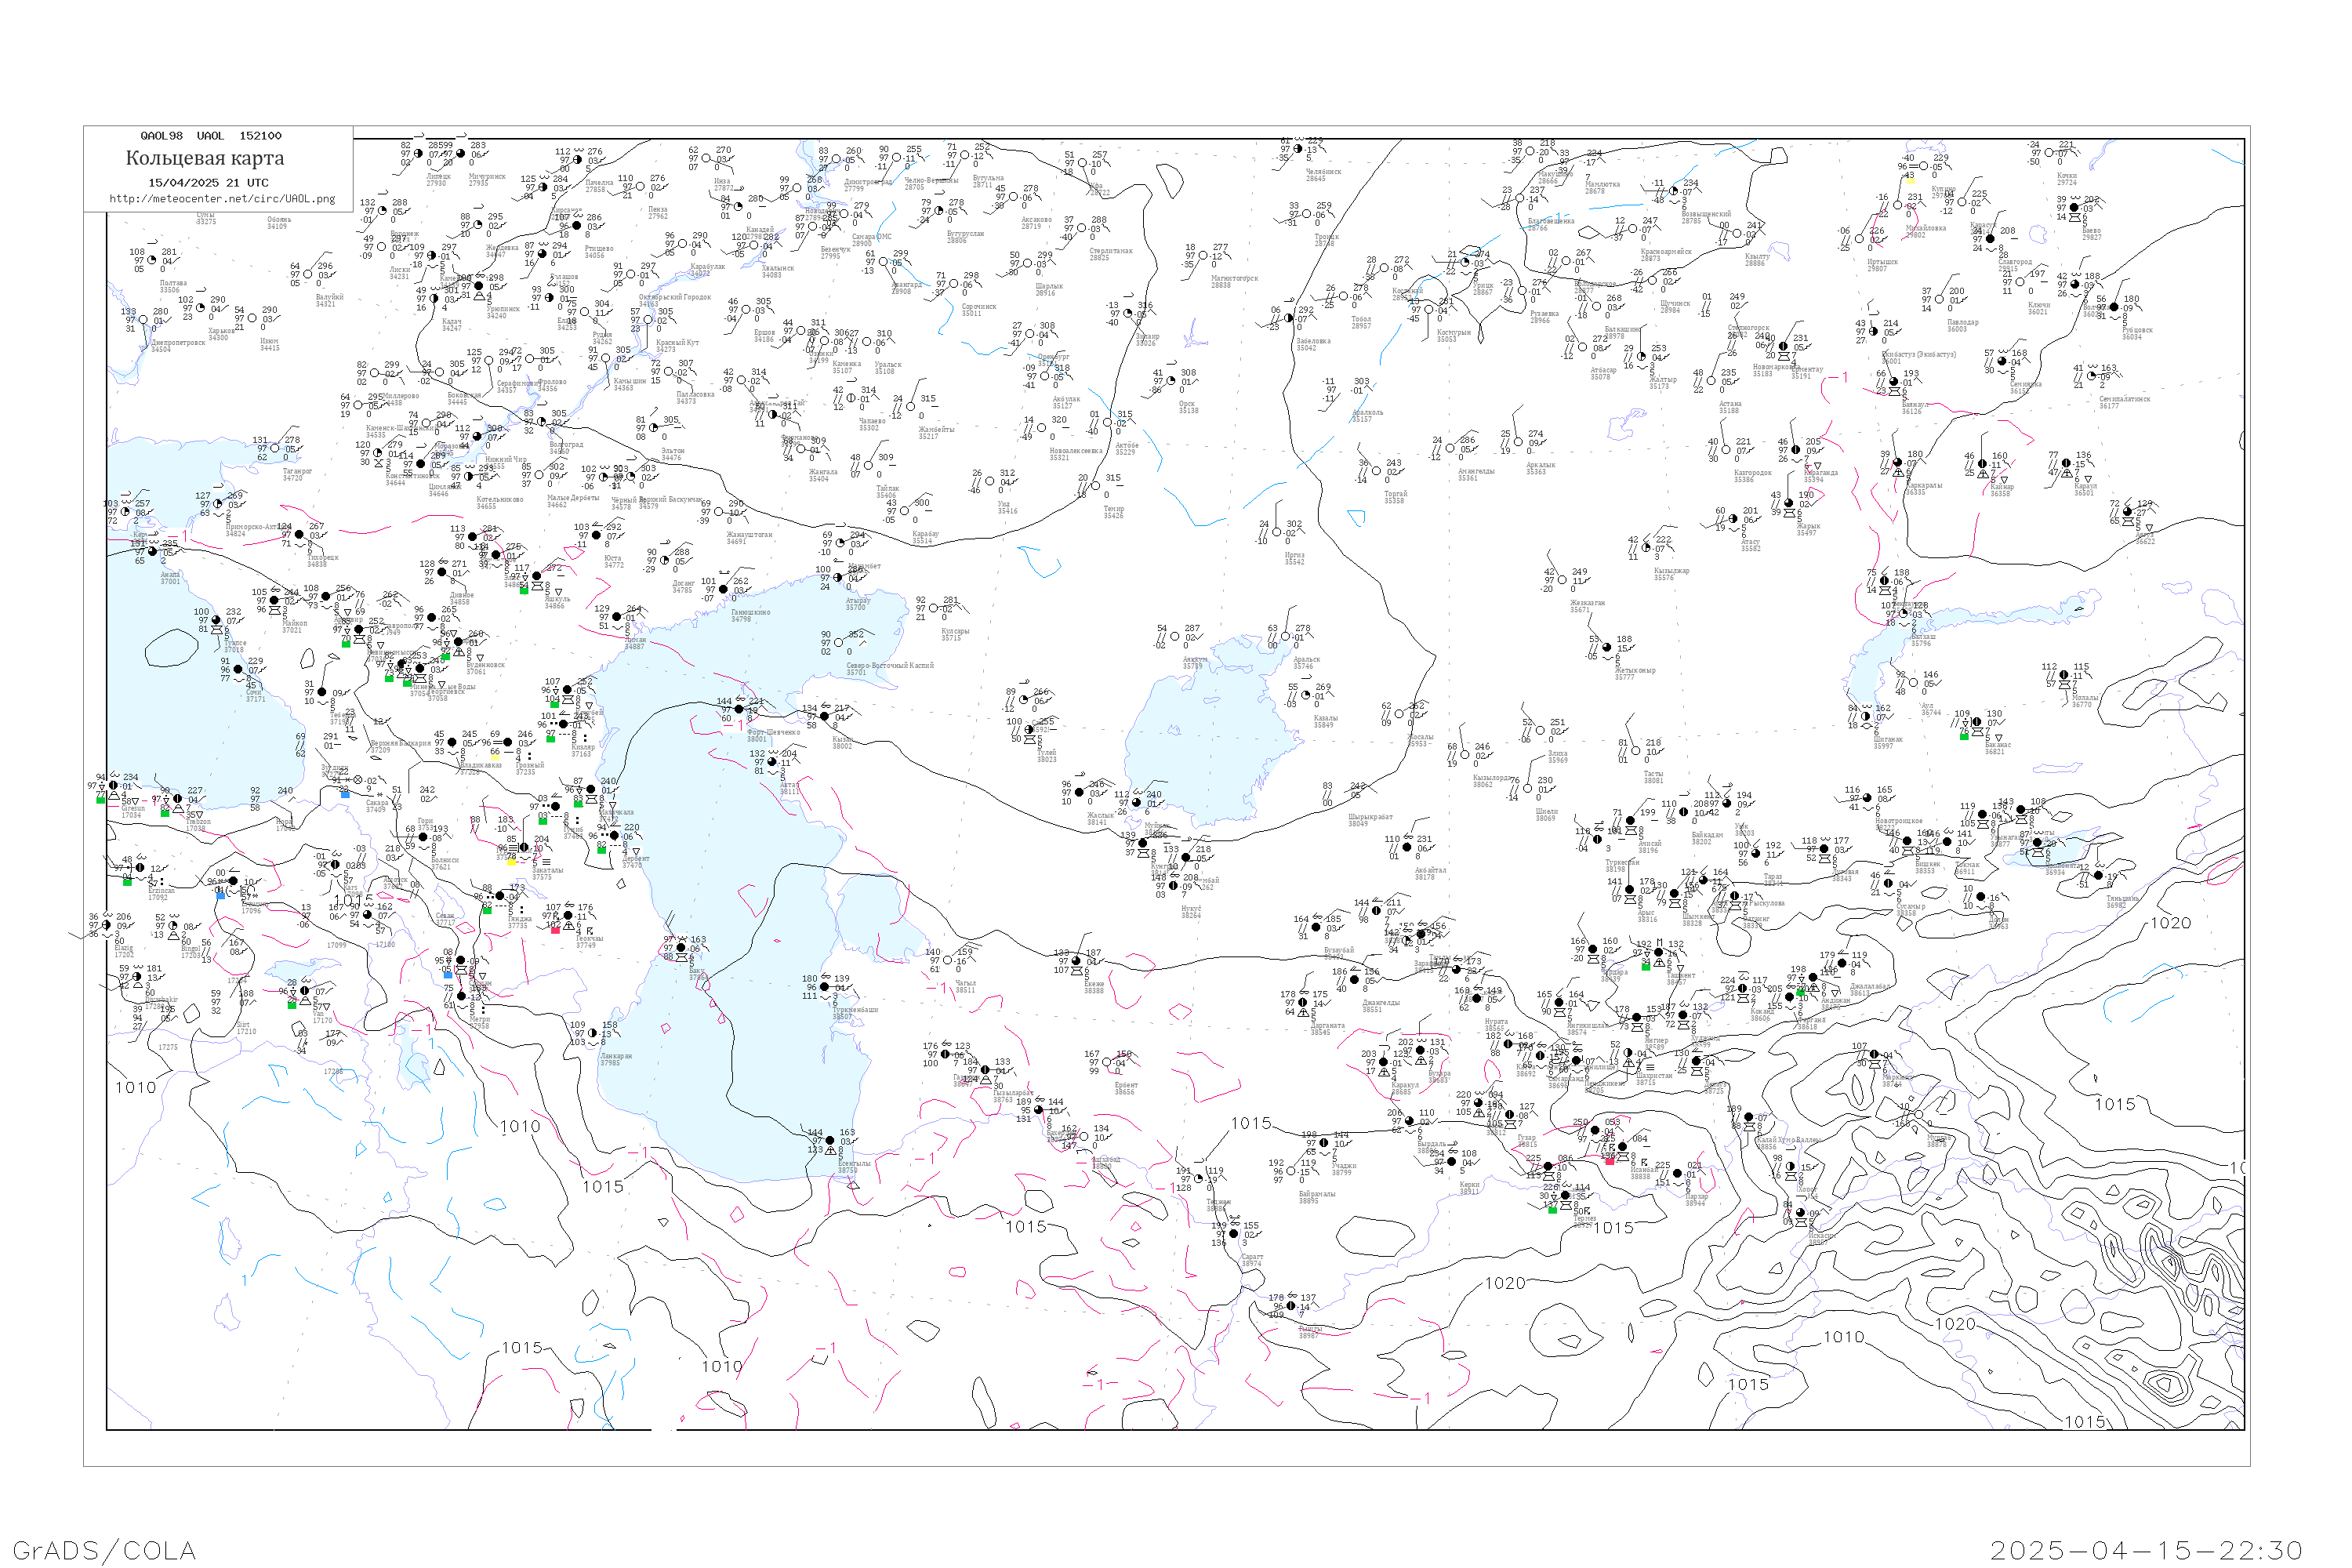2352x1568 pixels.
Task: Click the Ташкент station circle symbol
Action: (1659, 953)
